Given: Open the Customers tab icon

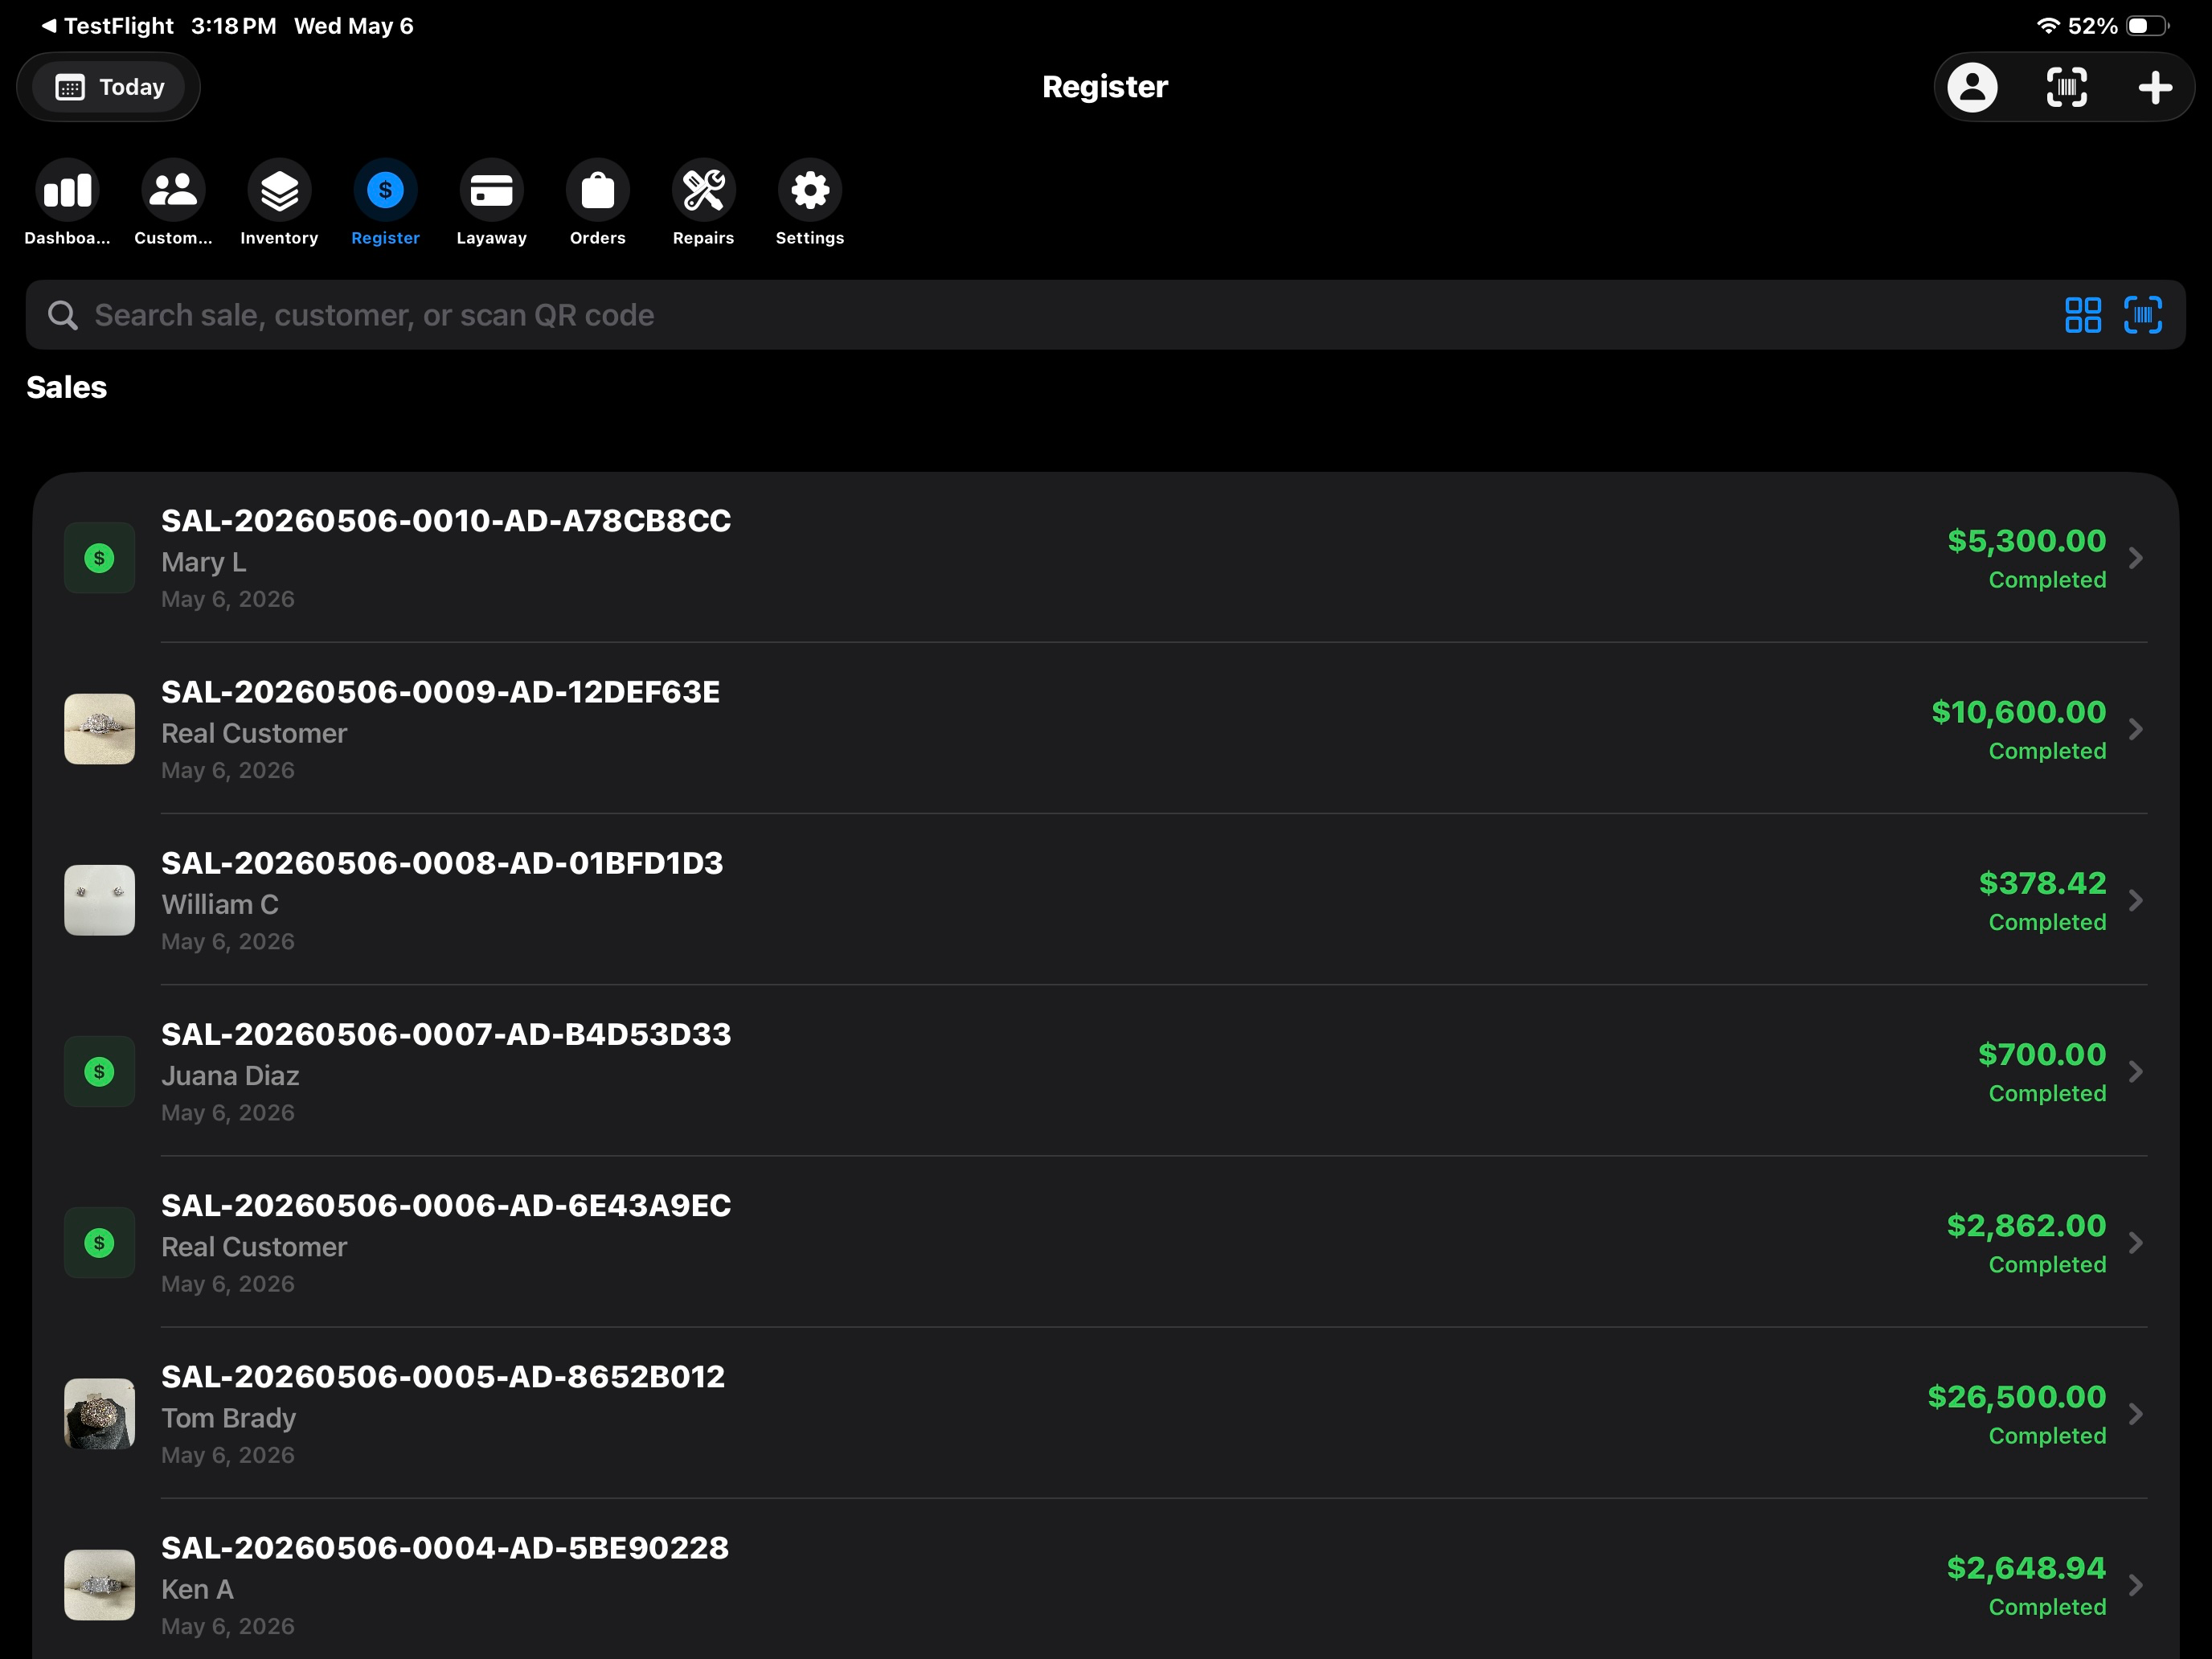Looking at the screenshot, I should [x=173, y=190].
